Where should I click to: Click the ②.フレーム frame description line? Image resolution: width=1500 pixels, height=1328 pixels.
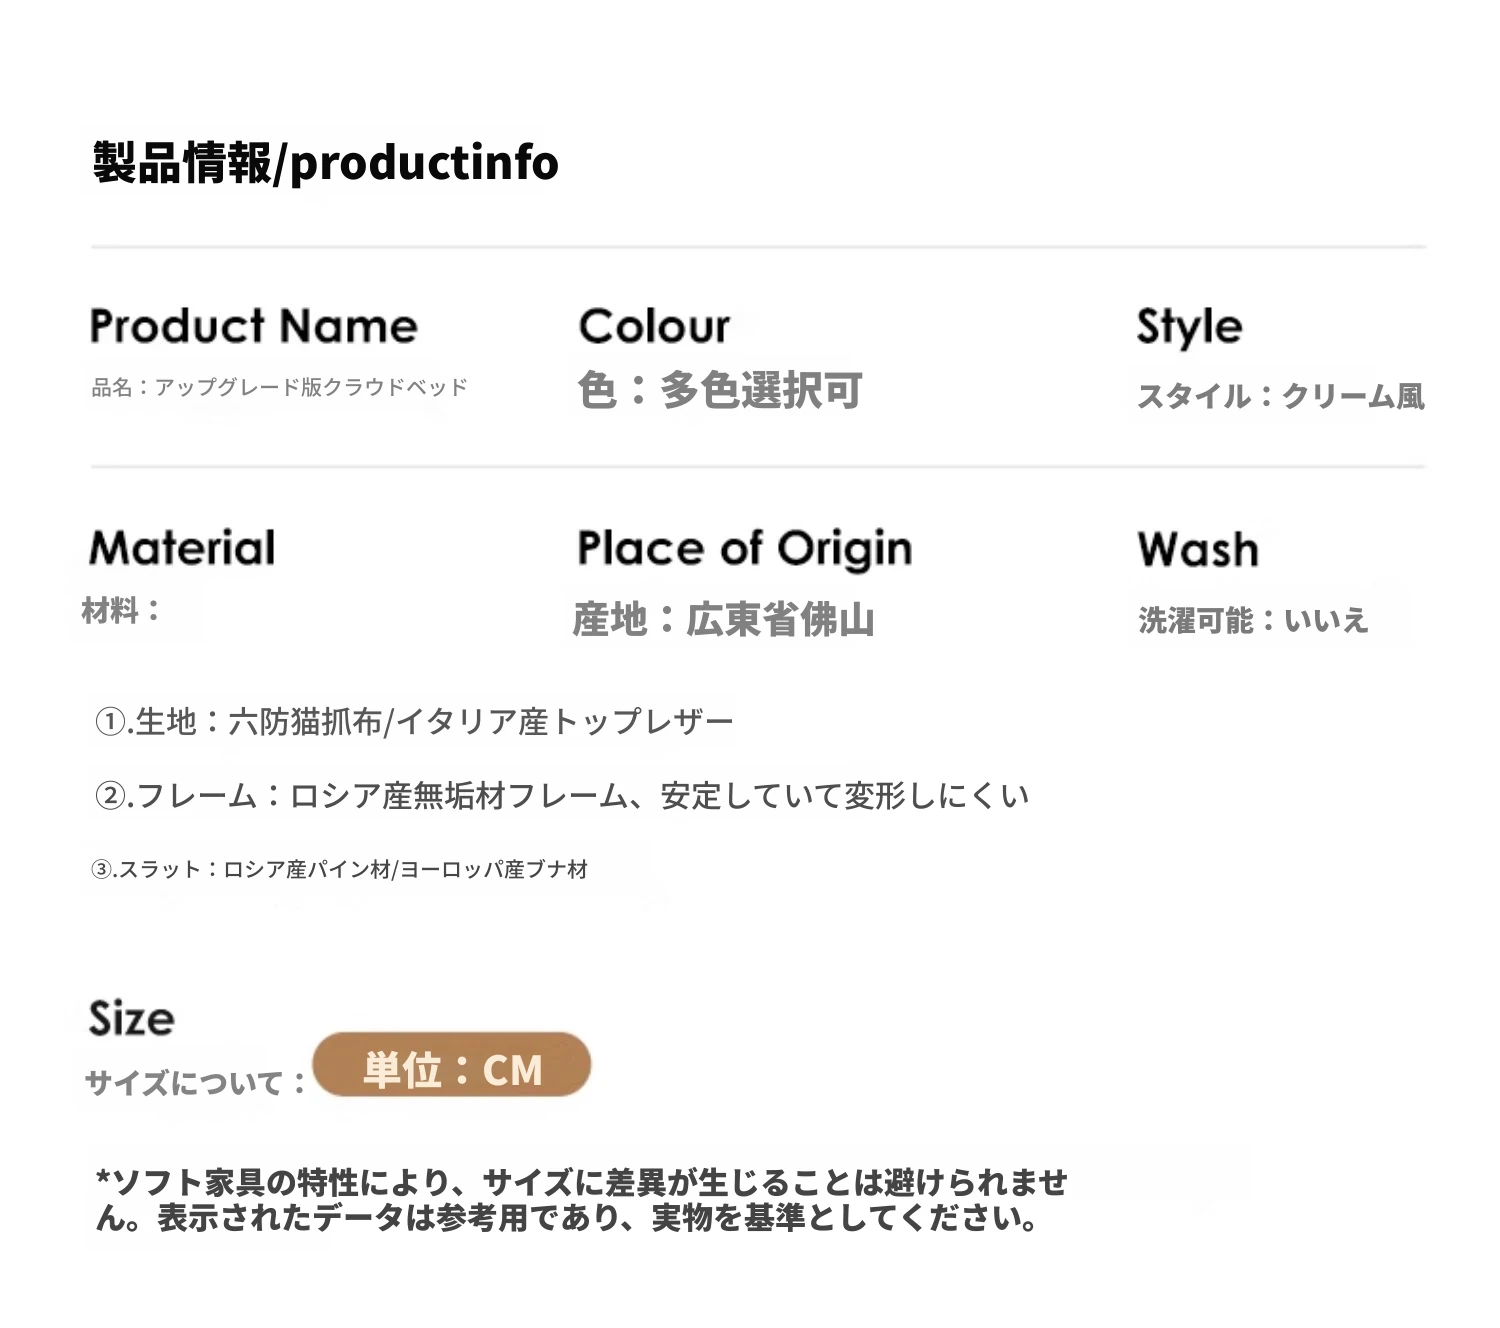point(562,796)
